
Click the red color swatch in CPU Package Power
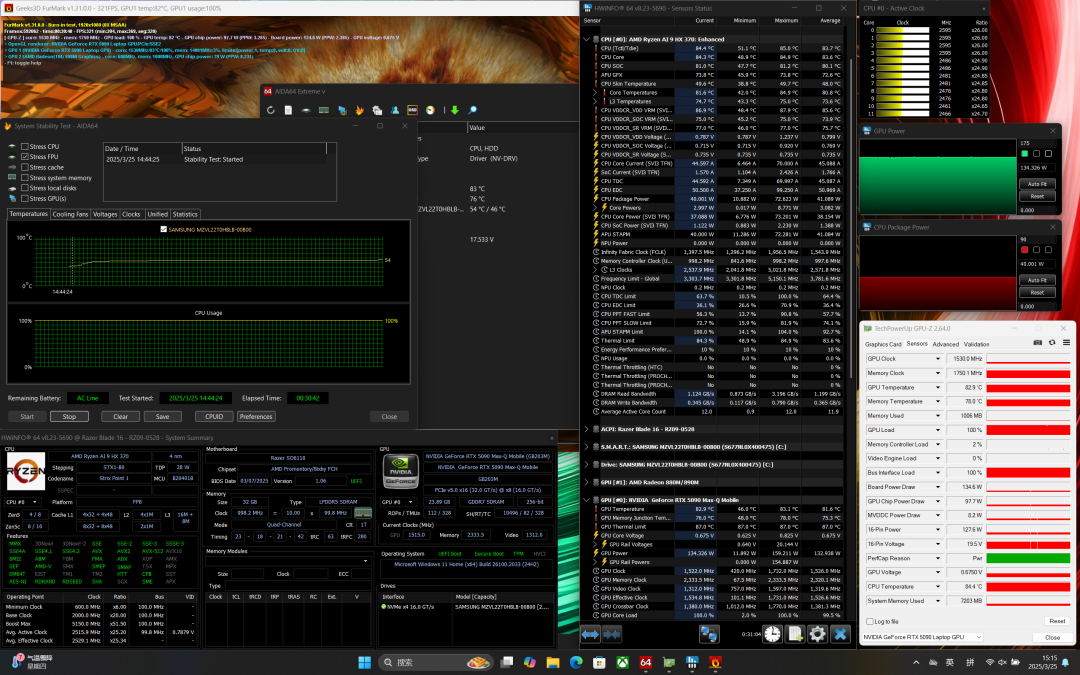pos(1024,250)
